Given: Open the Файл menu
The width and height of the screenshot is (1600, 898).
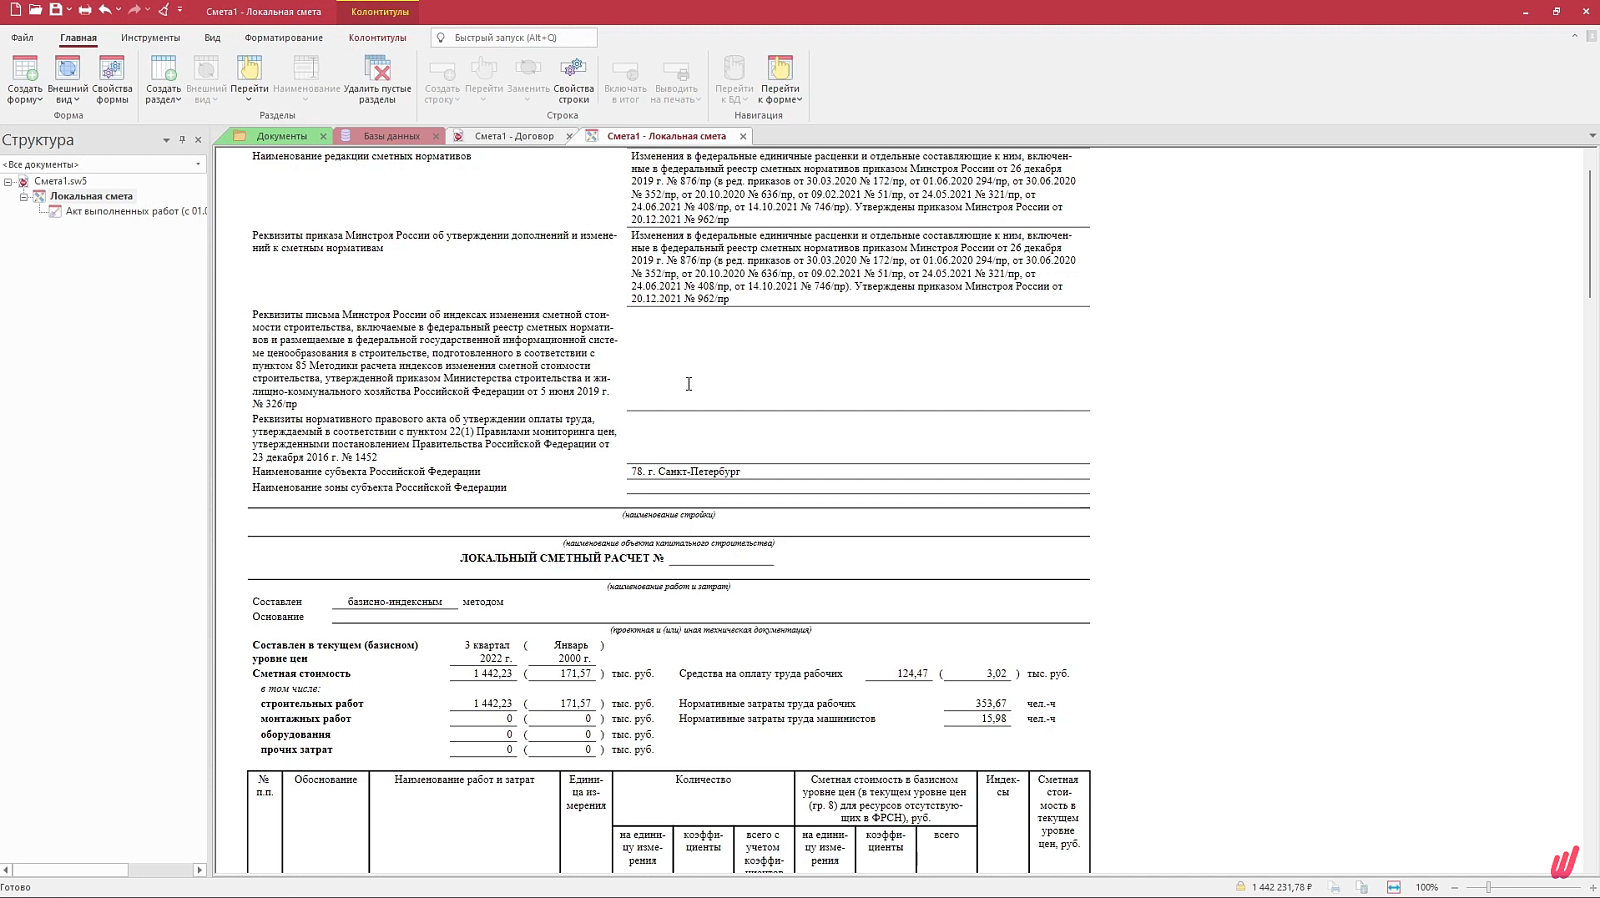Looking at the screenshot, I should pyautogui.click(x=22, y=38).
